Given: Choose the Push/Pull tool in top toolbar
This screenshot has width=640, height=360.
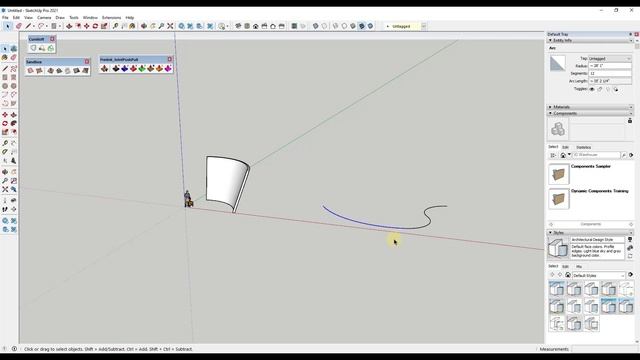Looking at the screenshot, I should pos(69,26).
